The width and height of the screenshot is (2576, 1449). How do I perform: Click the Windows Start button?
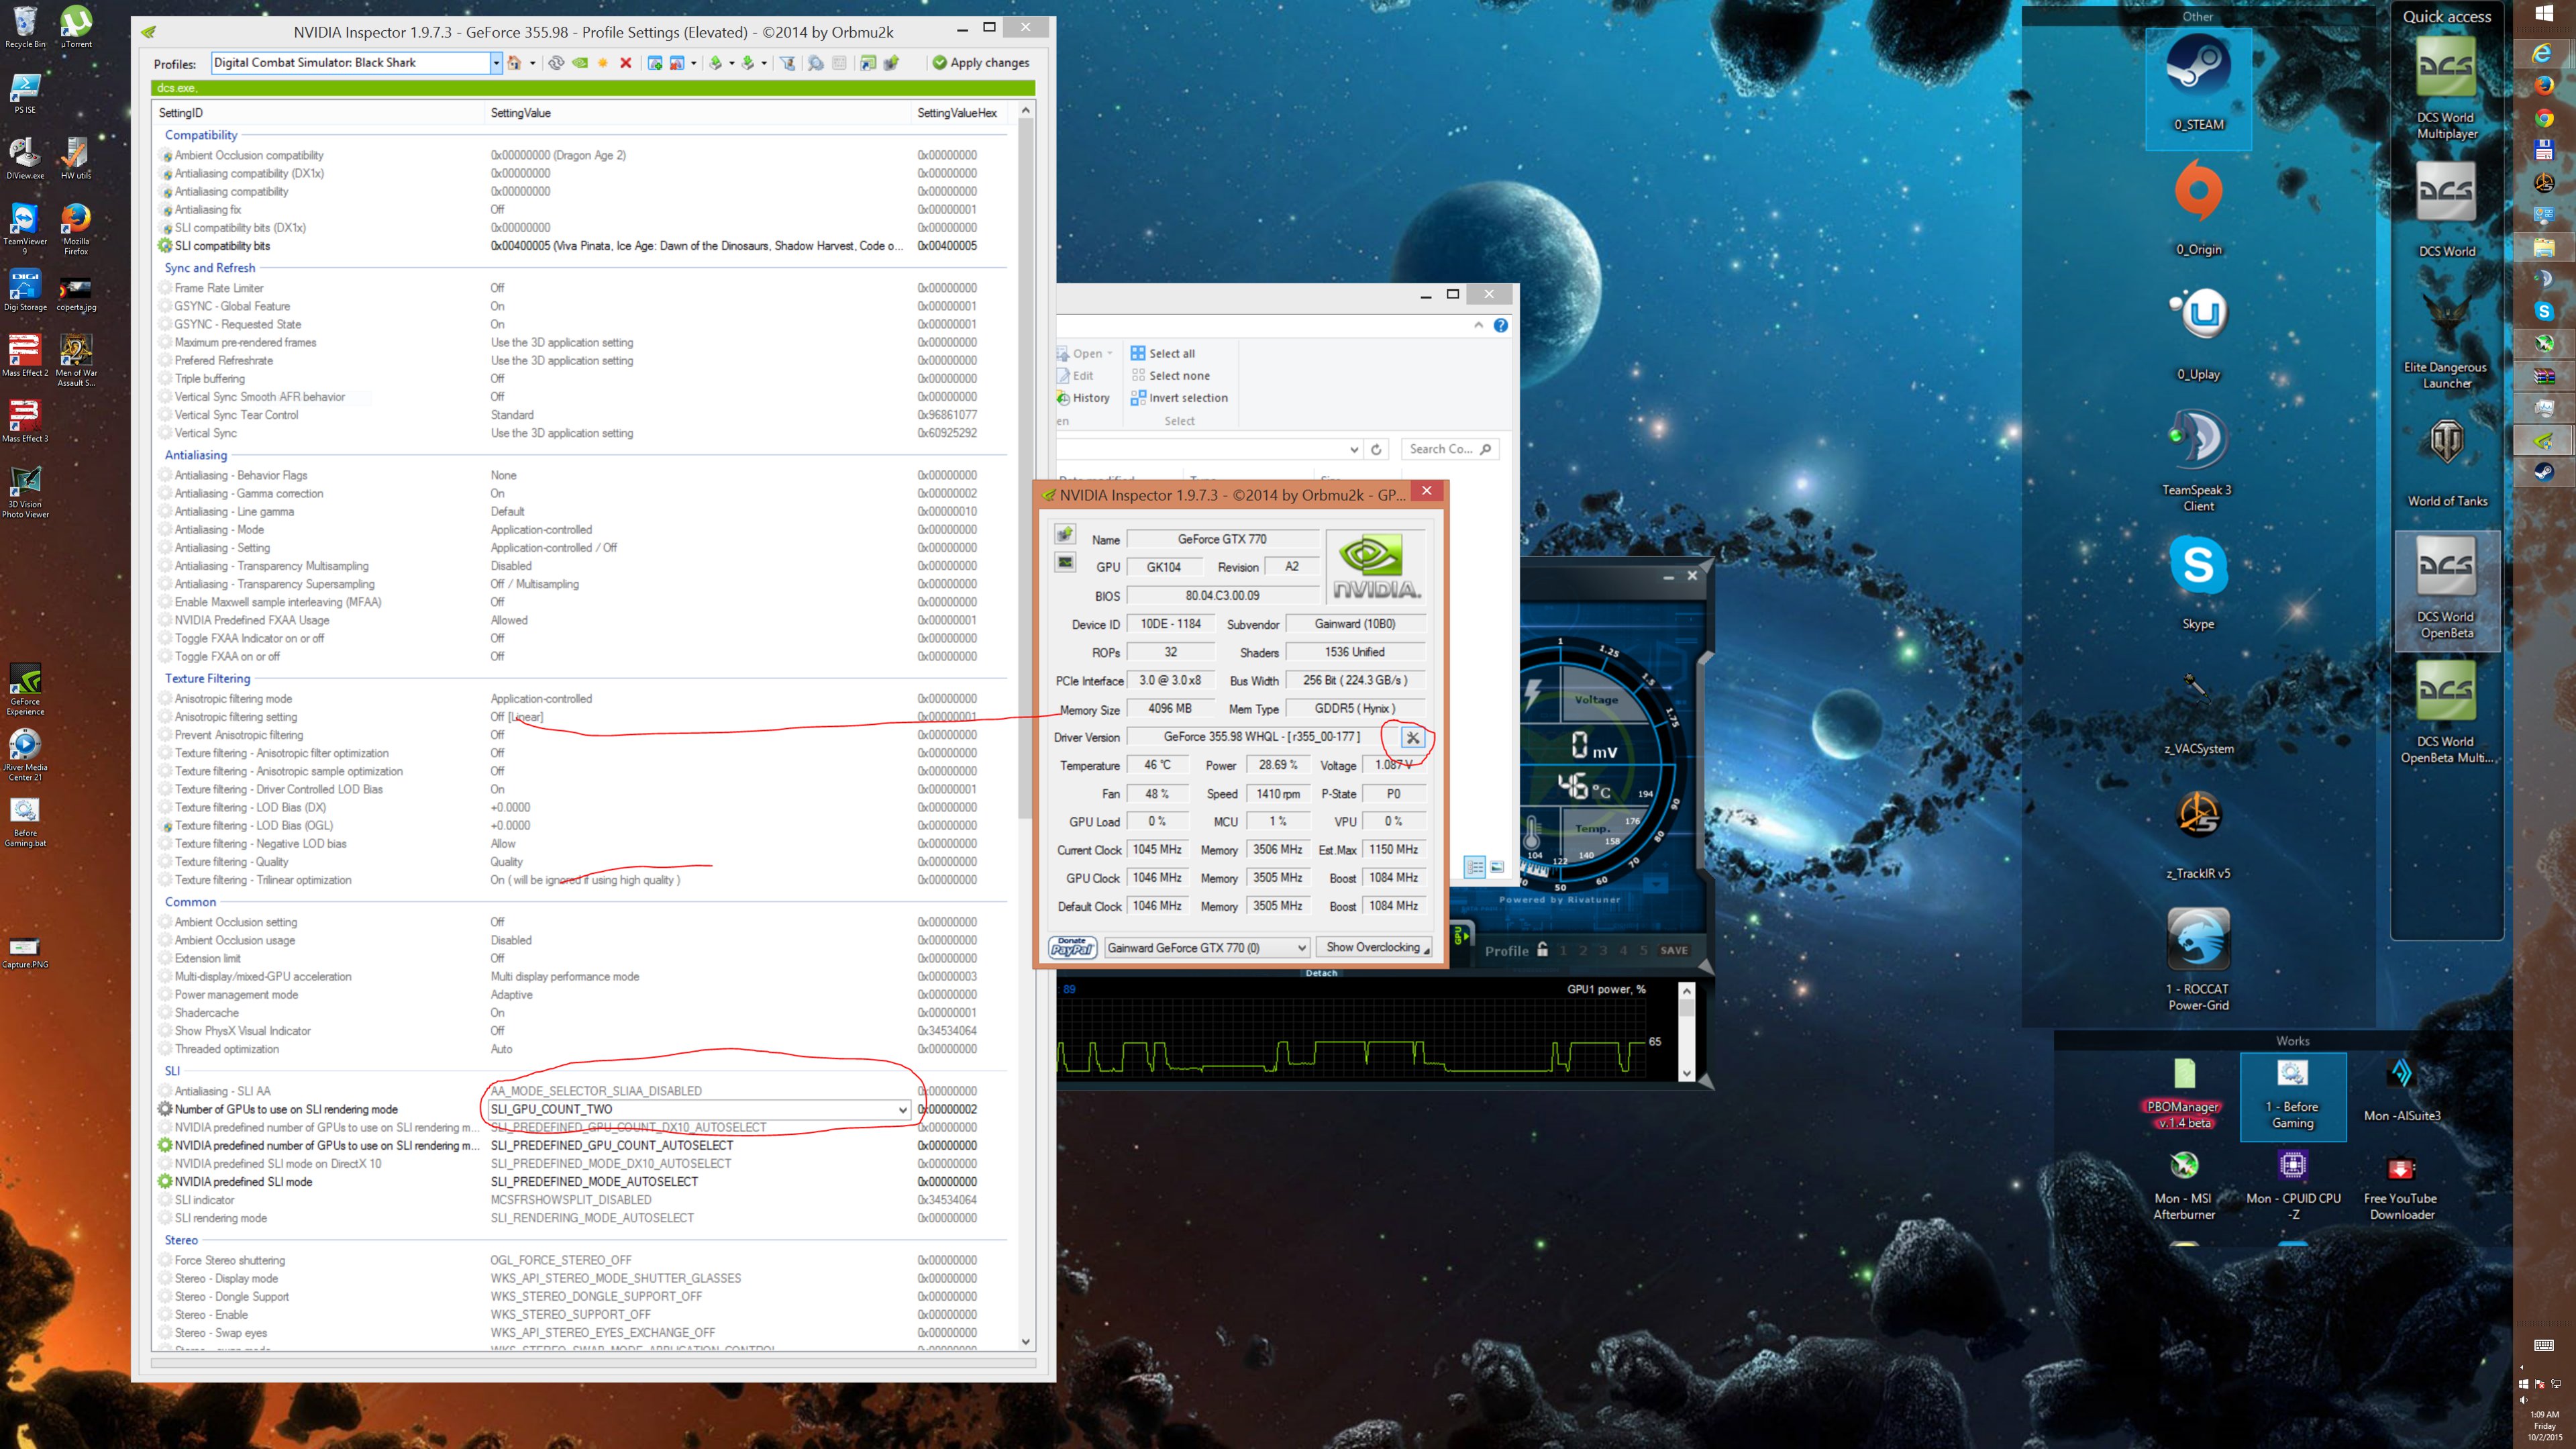click(x=2545, y=15)
